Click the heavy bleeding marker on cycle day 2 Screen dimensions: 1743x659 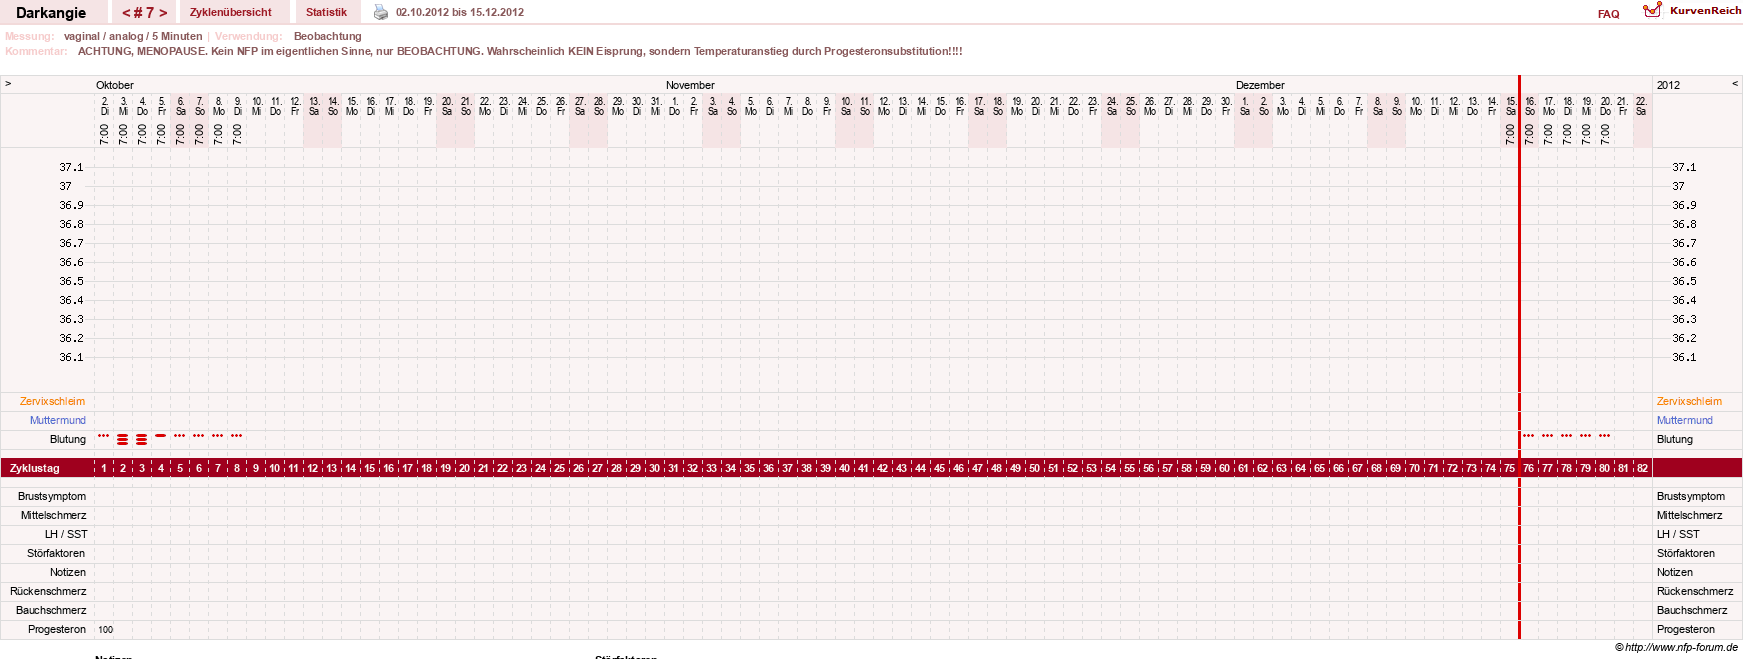point(122,439)
